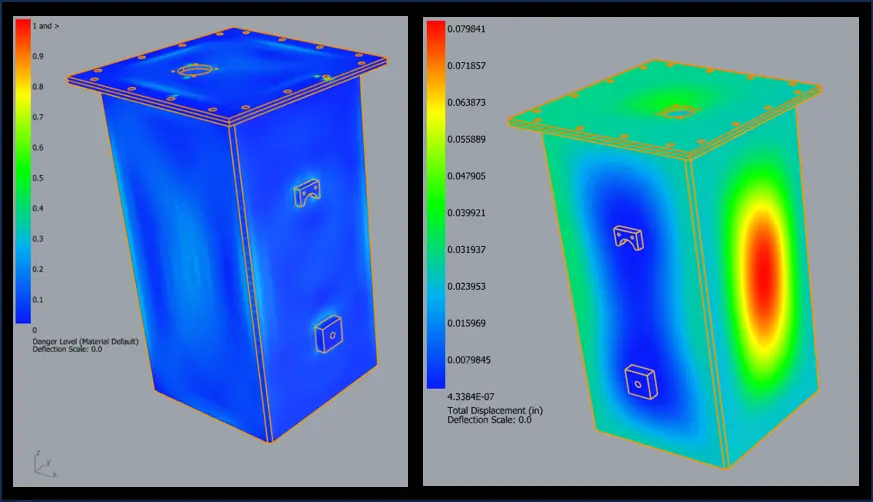
Task: Click the 'Deflection Scale: 0.0' text in left view
Action: pos(67,349)
